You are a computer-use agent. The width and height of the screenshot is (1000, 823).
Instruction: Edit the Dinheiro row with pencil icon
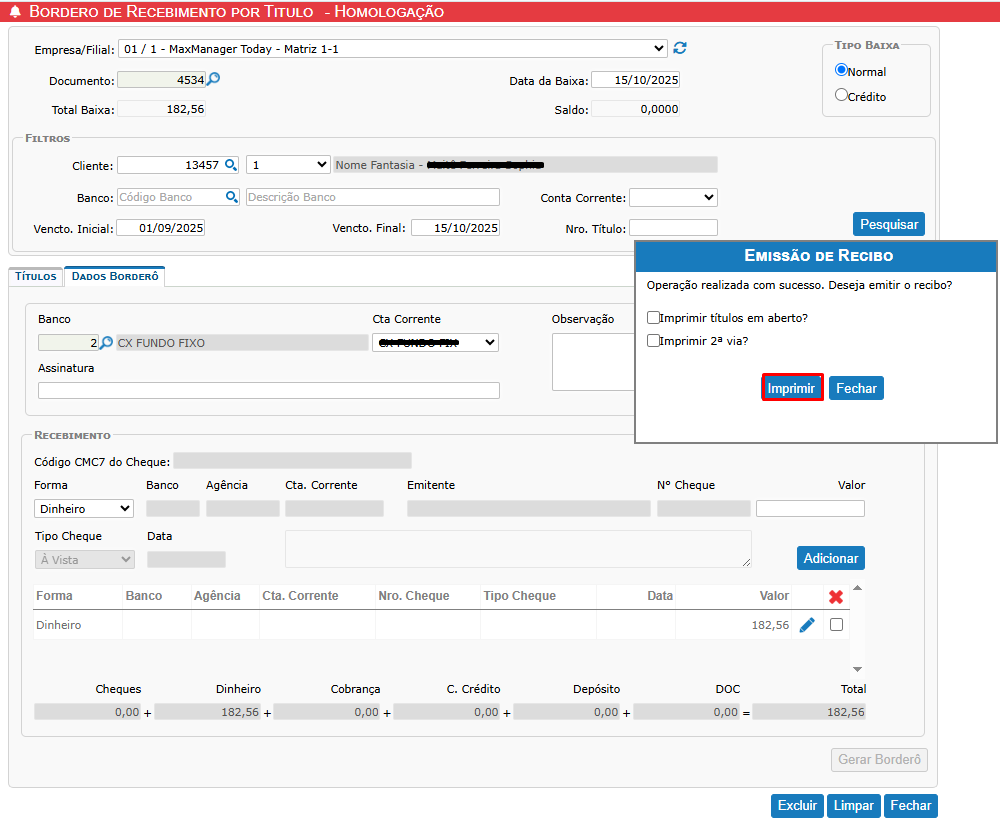click(x=807, y=625)
